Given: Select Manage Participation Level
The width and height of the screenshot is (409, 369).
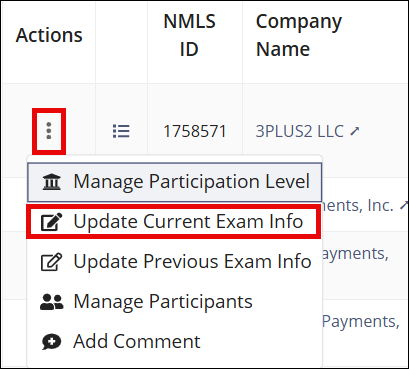Looking at the screenshot, I should coord(174,182).
